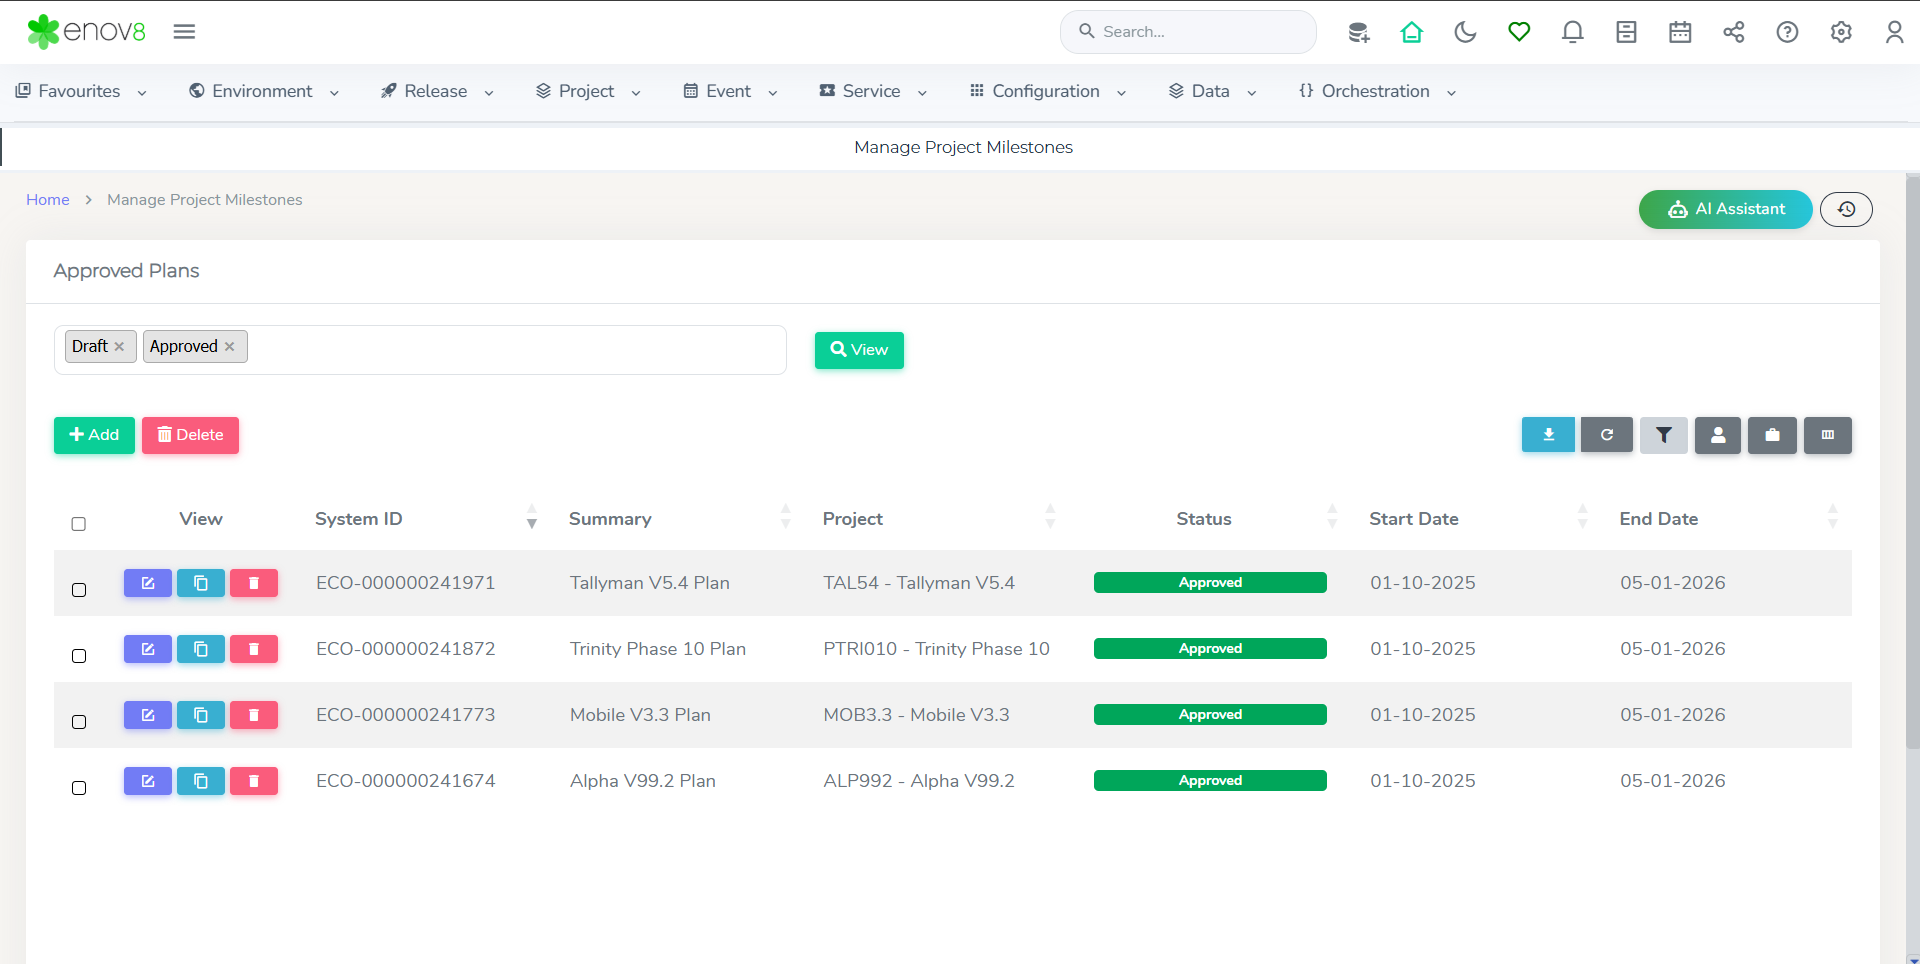This screenshot has height=964, width=1920.
Task: Click the download export icon button
Action: [1548, 435]
